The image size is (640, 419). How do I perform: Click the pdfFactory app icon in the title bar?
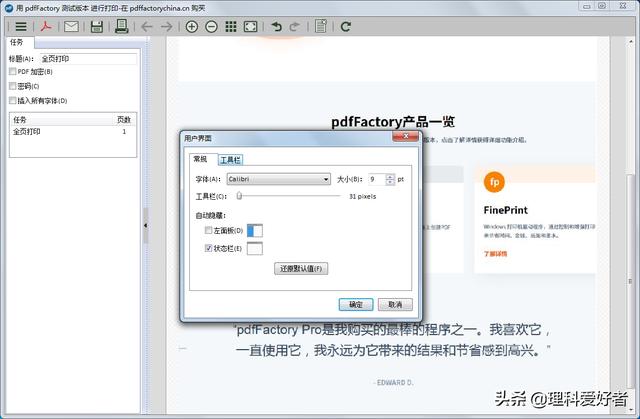pyautogui.click(x=9, y=8)
